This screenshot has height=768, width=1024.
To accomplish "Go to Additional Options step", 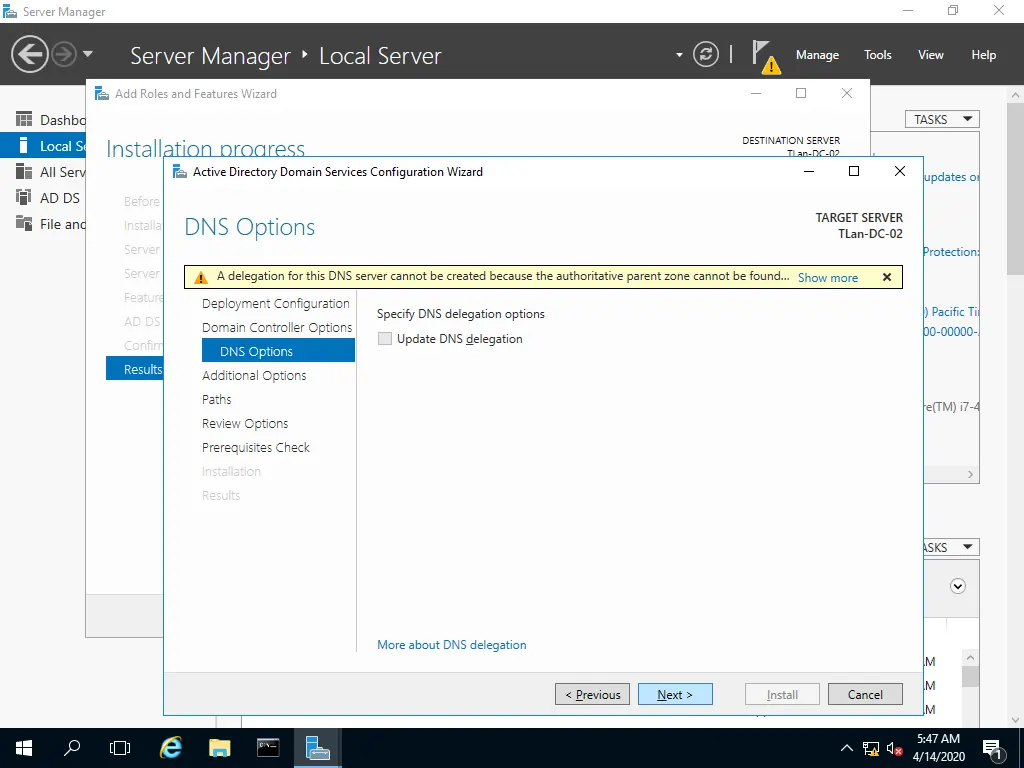I will click(254, 375).
